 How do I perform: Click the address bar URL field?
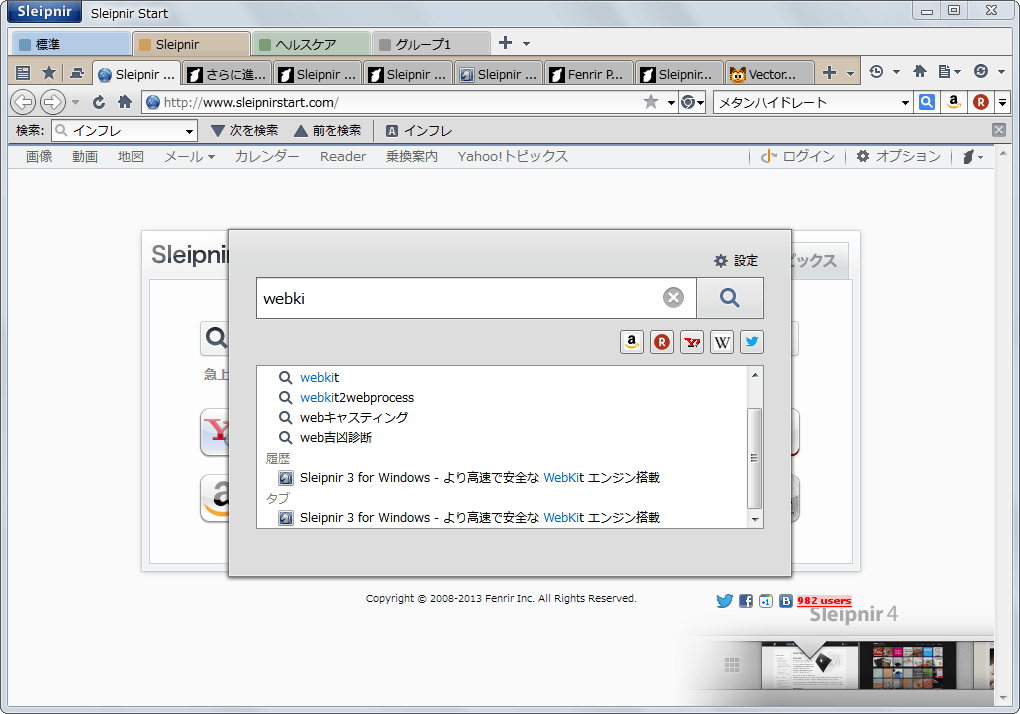(392, 102)
